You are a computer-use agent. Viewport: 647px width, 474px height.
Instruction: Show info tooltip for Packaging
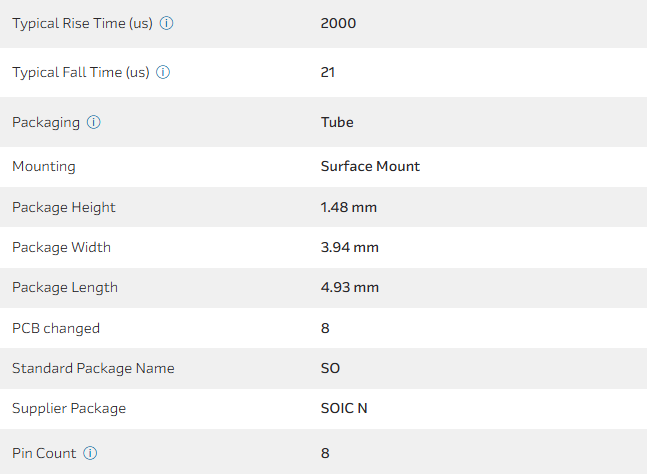pos(93,122)
